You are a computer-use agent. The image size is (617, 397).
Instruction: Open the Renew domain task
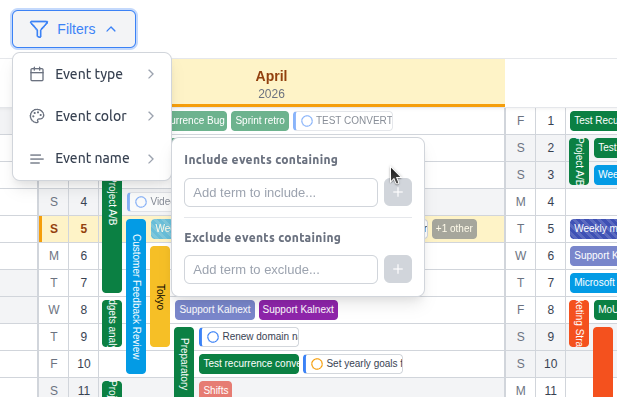[249, 337]
